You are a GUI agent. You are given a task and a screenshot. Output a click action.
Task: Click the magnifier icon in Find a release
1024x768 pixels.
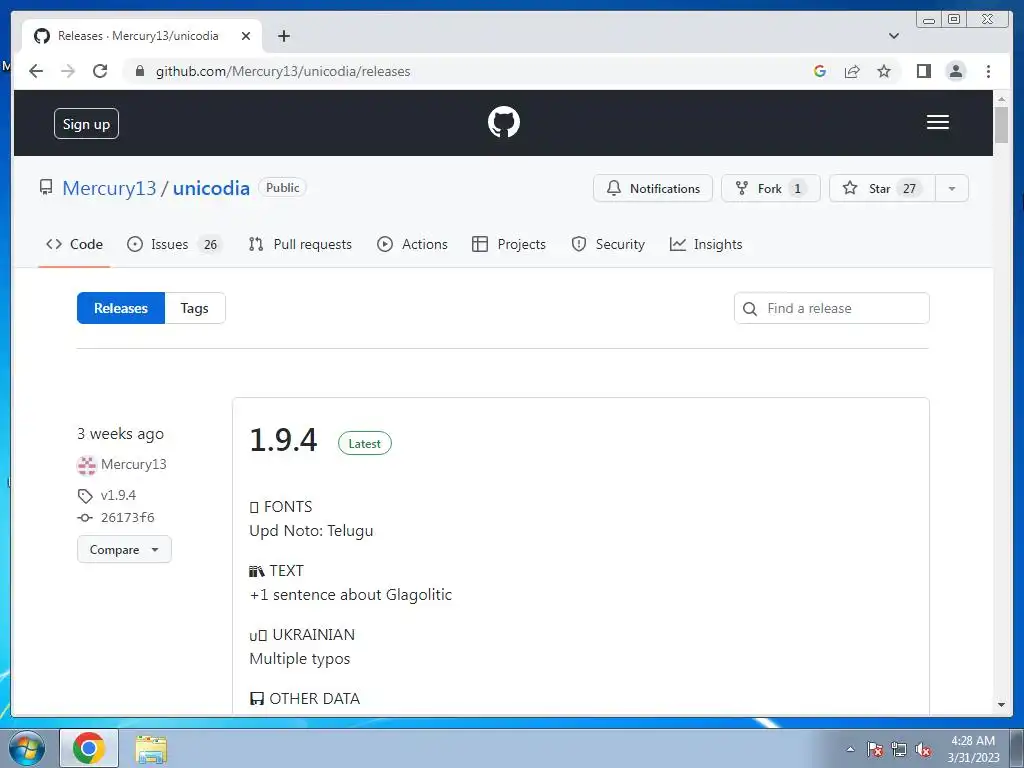tap(750, 308)
